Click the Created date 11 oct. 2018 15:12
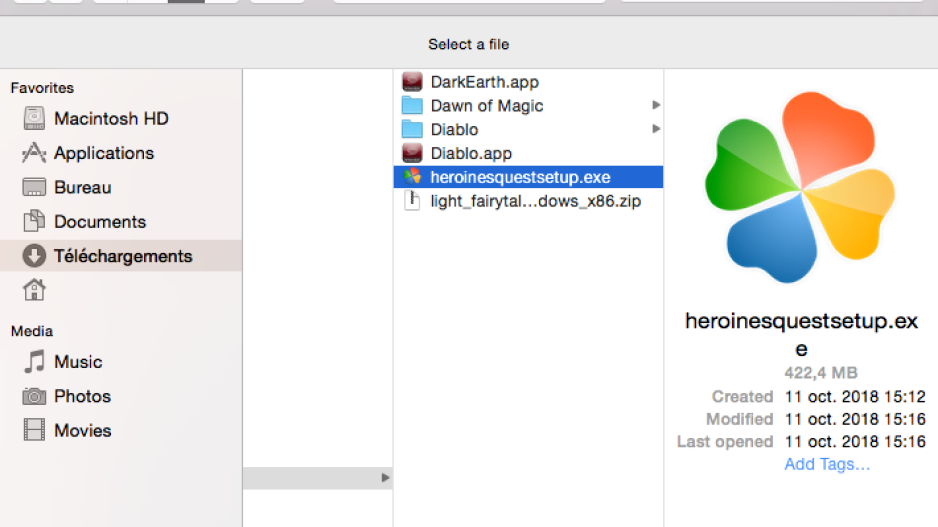The image size is (938, 527). tap(855, 397)
